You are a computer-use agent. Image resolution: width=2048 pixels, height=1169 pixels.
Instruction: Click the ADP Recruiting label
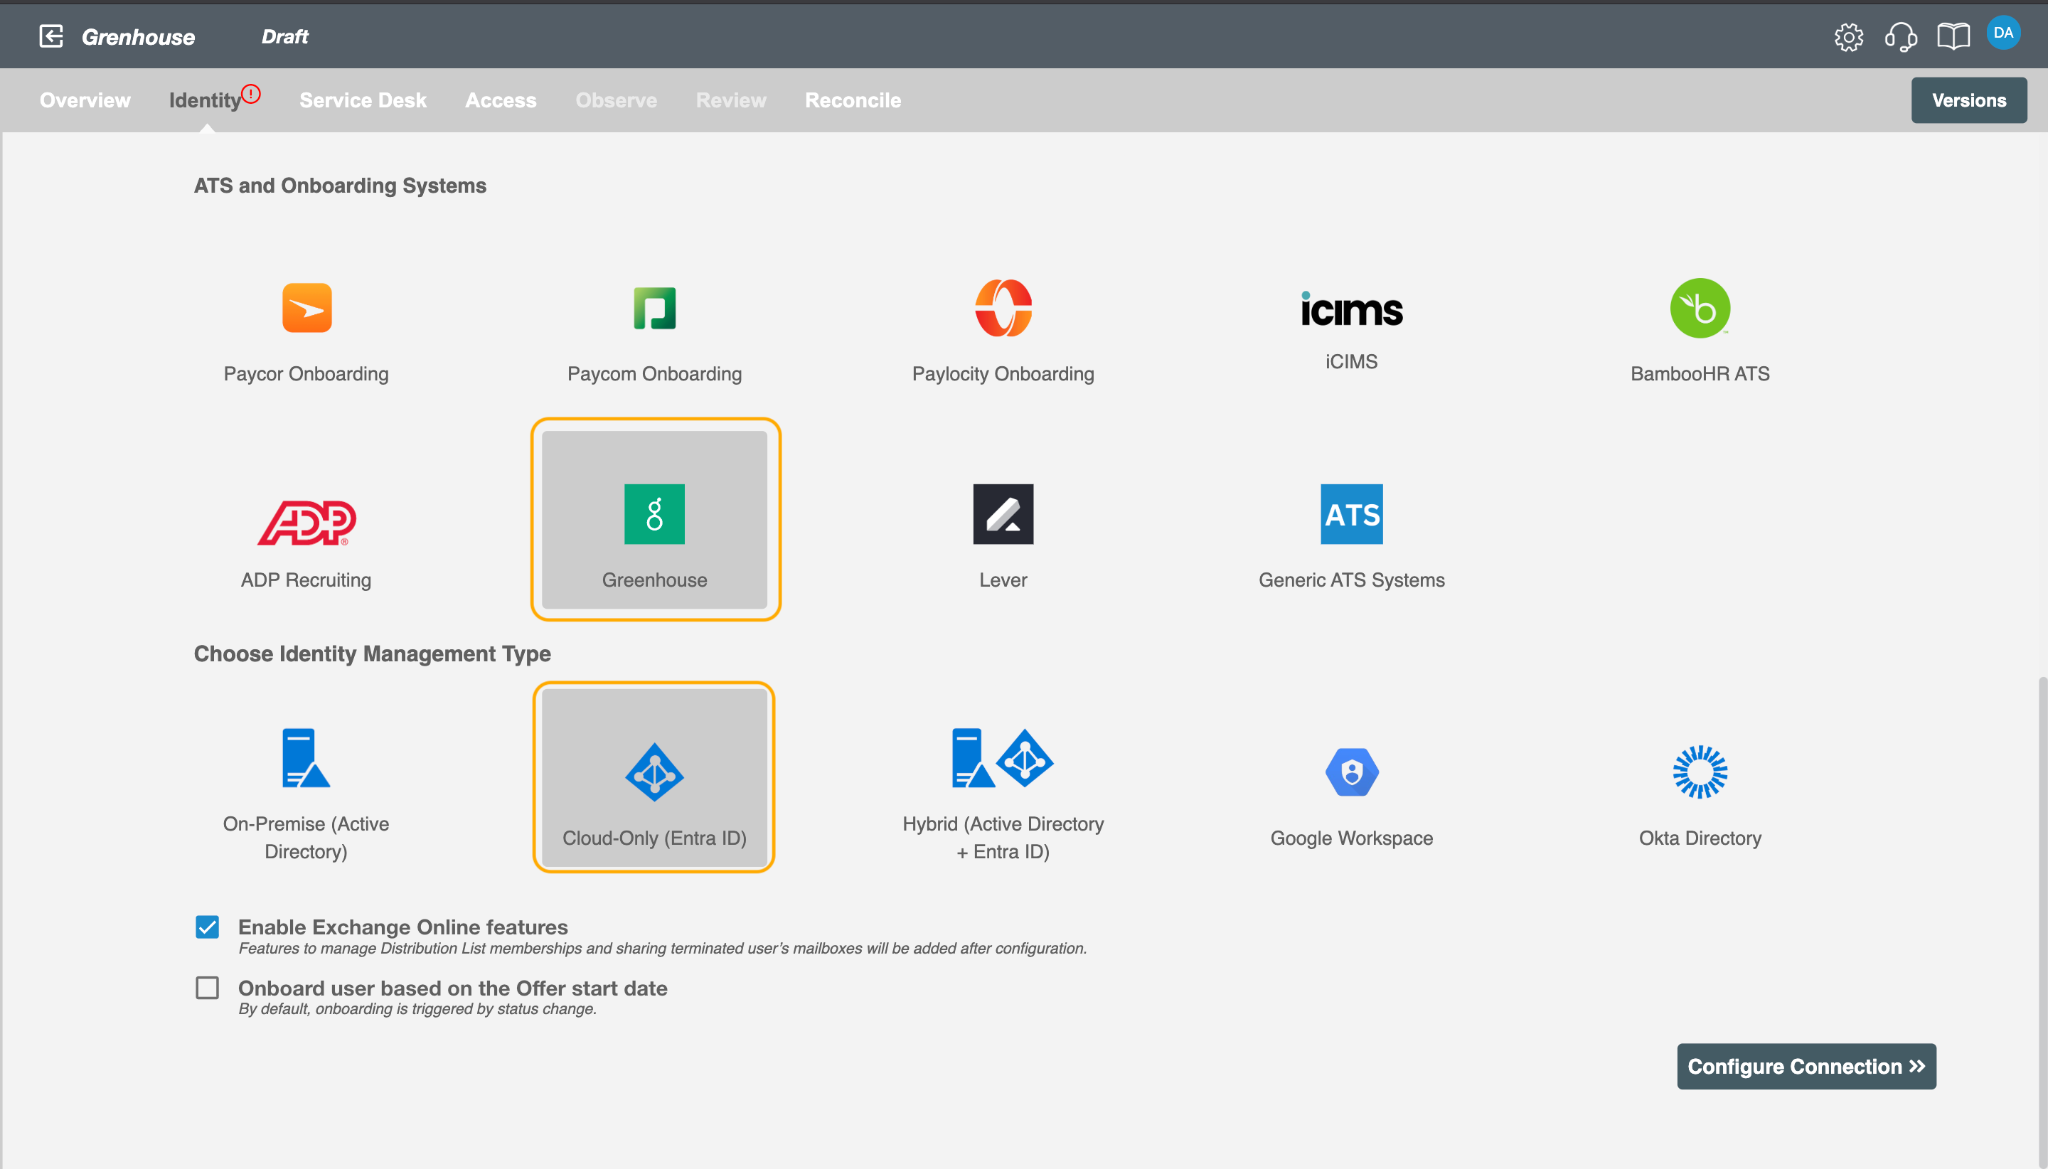click(306, 580)
